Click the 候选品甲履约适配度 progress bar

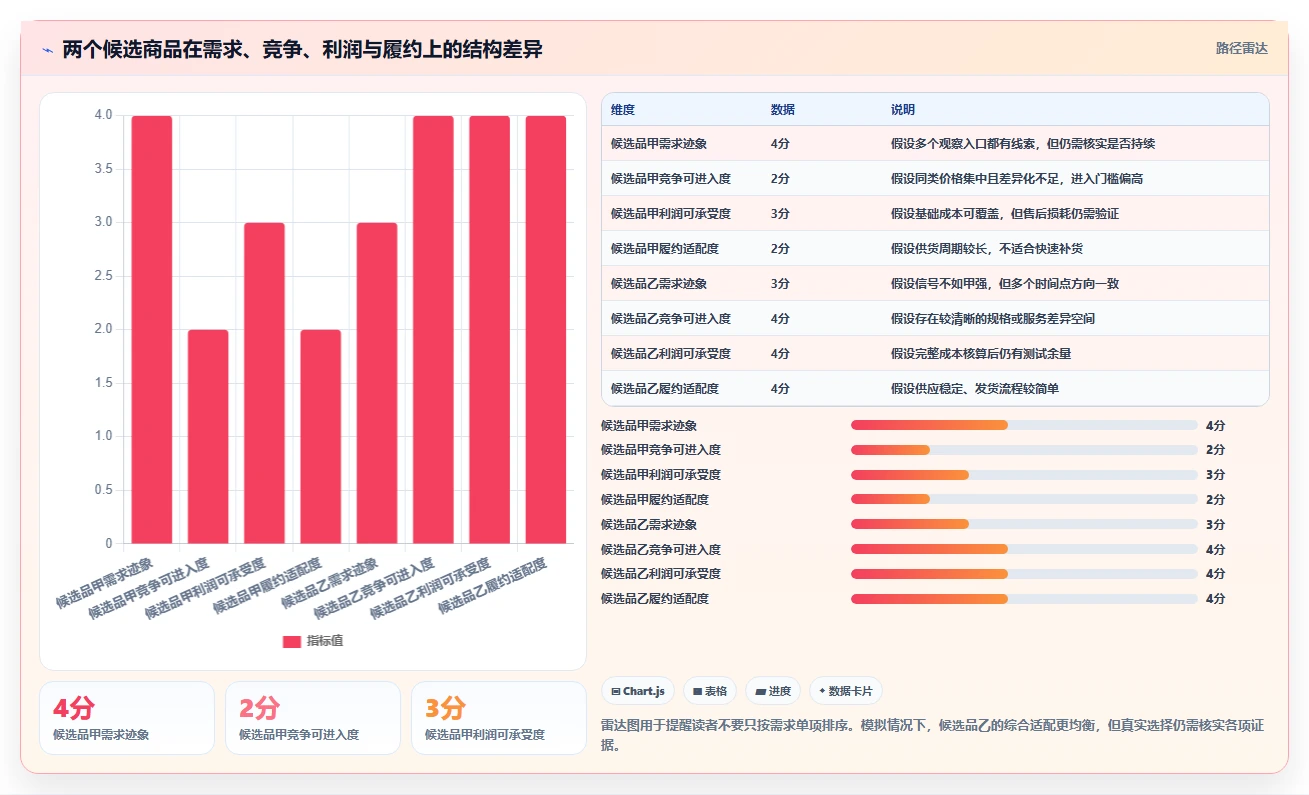[x=1024, y=499]
